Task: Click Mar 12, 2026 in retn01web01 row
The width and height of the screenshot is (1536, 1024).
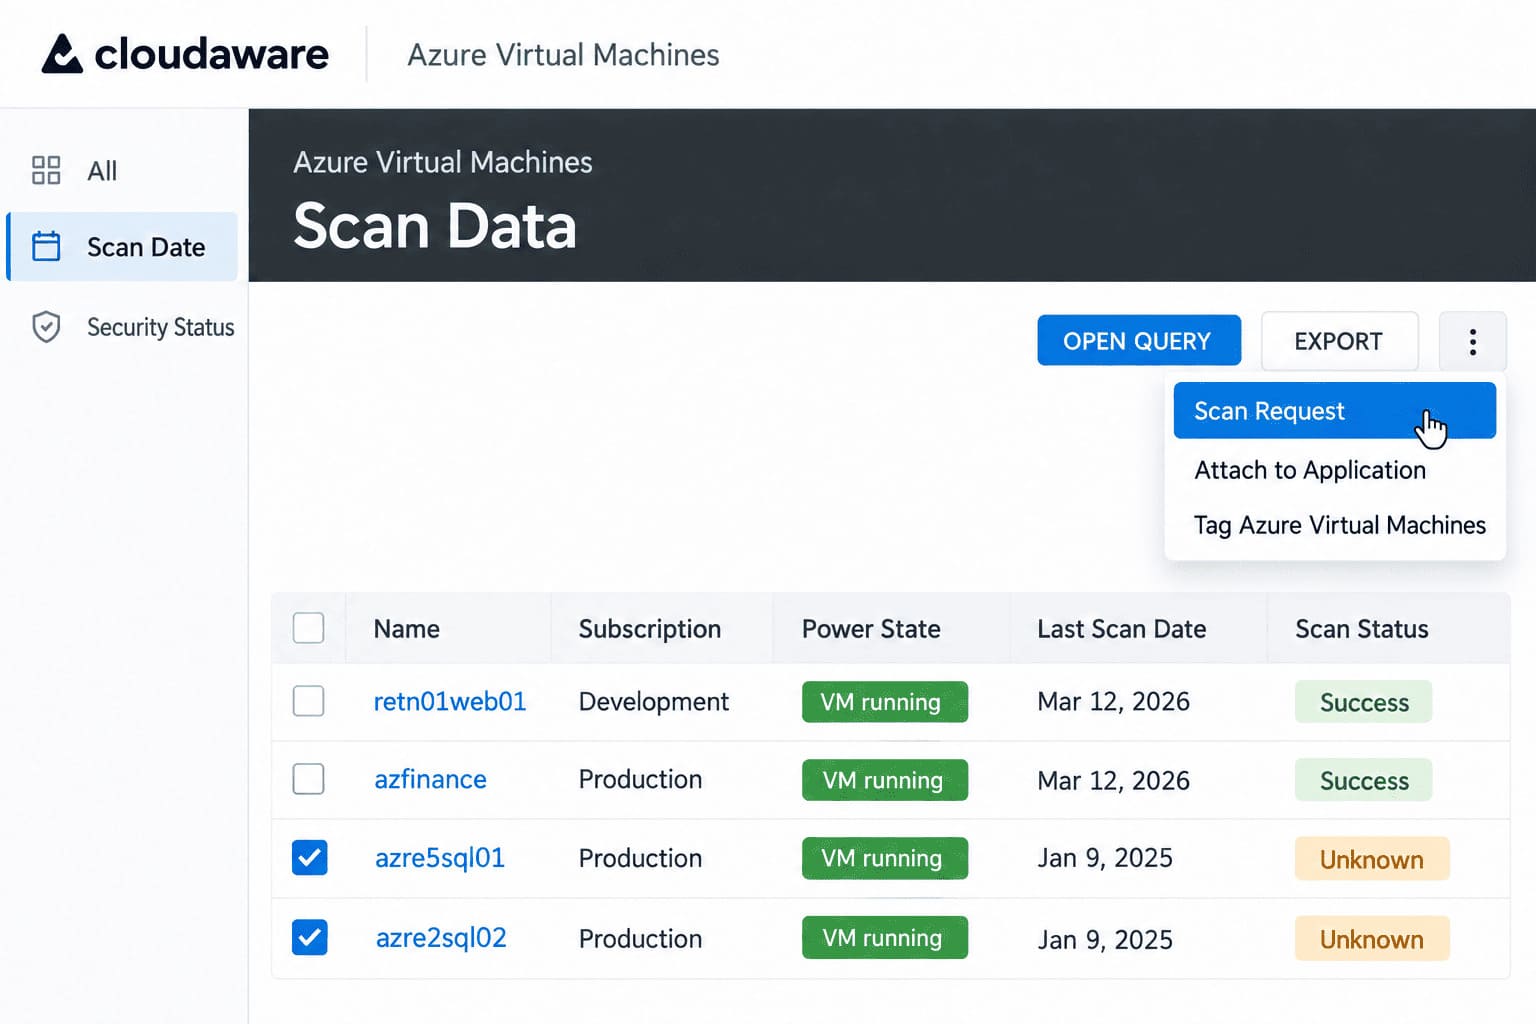Action: pos(1114,701)
